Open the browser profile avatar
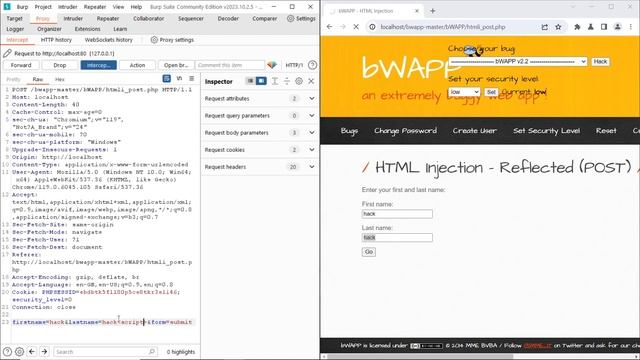 point(618,27)
